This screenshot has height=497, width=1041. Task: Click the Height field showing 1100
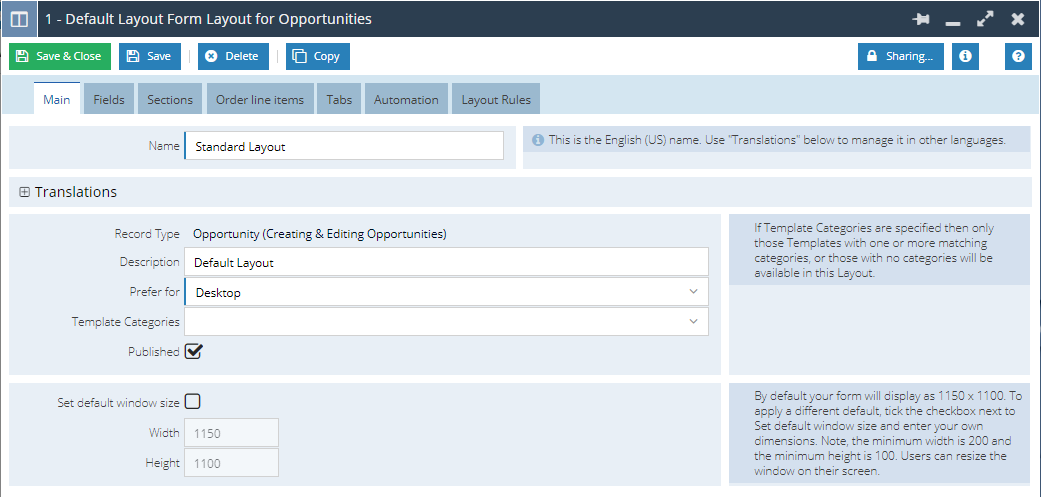coord(231,462)
